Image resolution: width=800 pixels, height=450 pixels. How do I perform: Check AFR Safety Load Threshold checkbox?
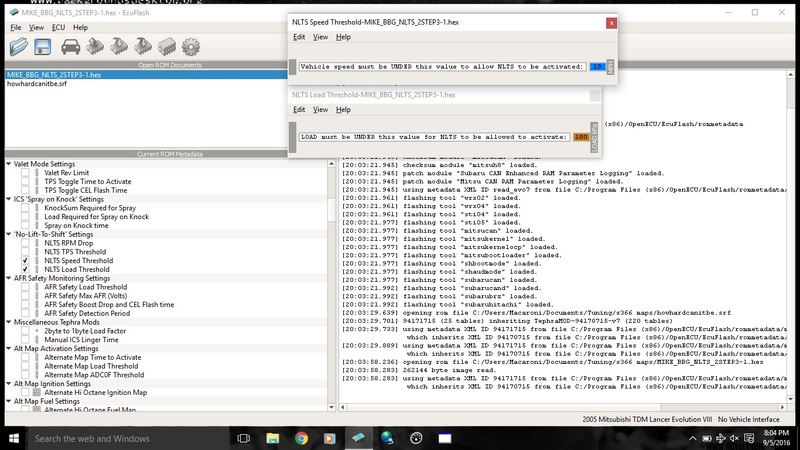[x=25, y=287]
